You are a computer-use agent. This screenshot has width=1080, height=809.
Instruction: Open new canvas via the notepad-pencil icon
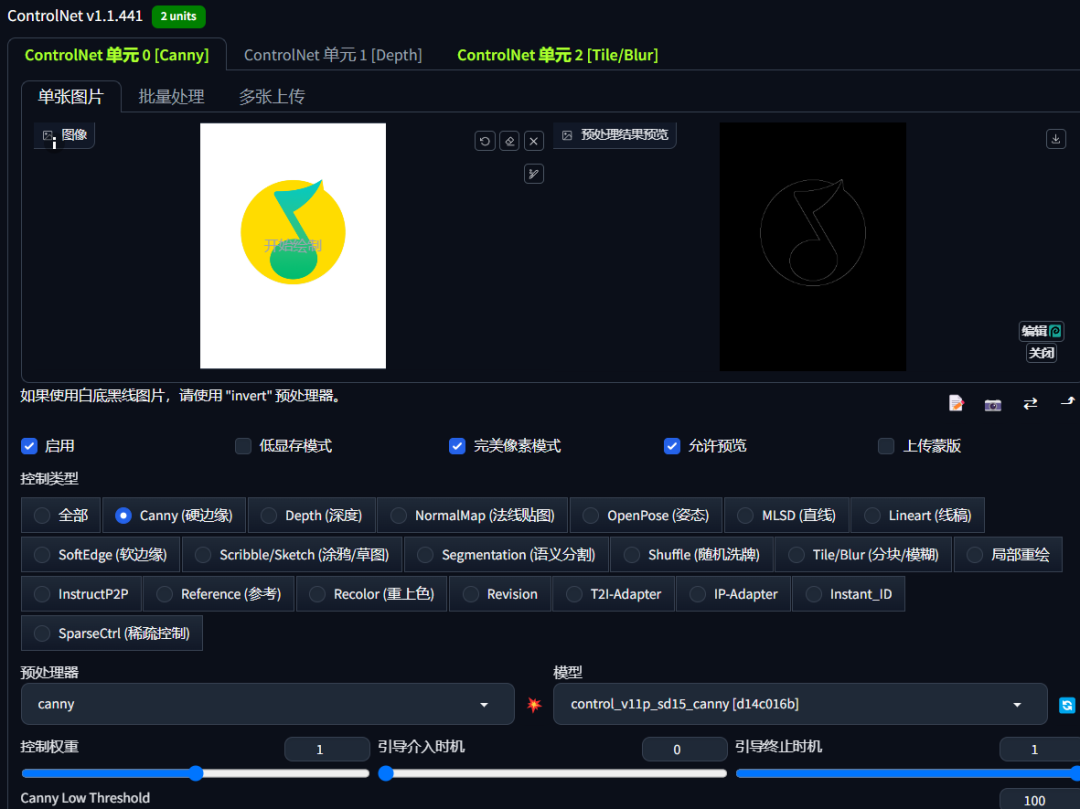956,403
